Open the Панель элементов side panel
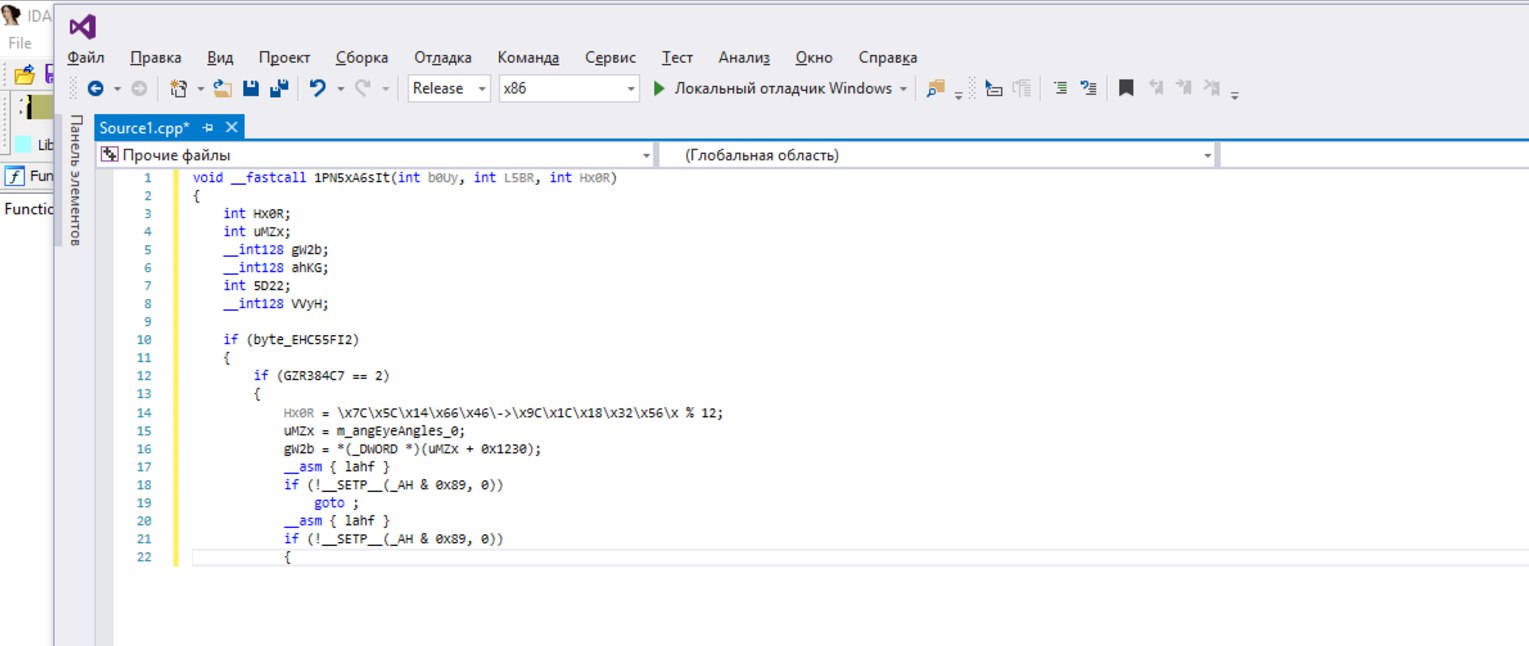The height and width of the screenshot is (646, 1529). pyautogui.click(x=74, y=180)
